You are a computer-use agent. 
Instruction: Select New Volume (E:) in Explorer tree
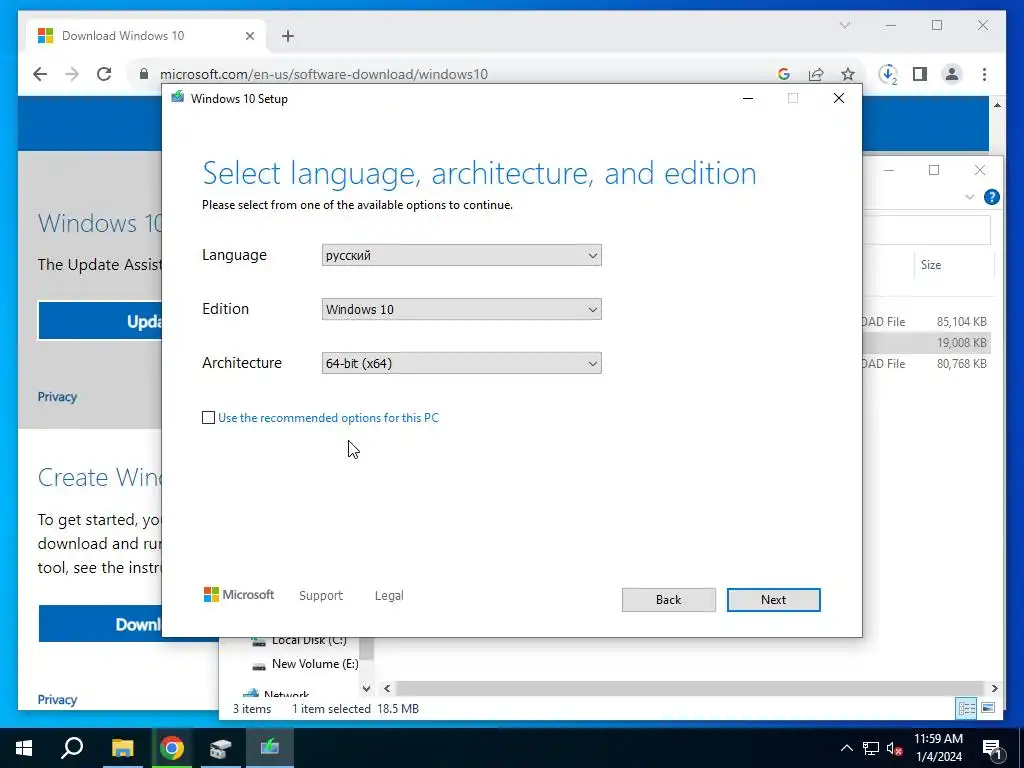point(306,664)
